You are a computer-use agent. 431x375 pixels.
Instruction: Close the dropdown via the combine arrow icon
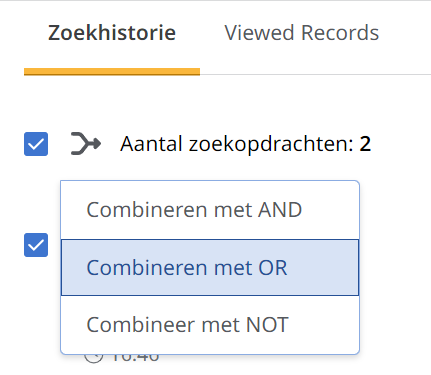(86, 144)
